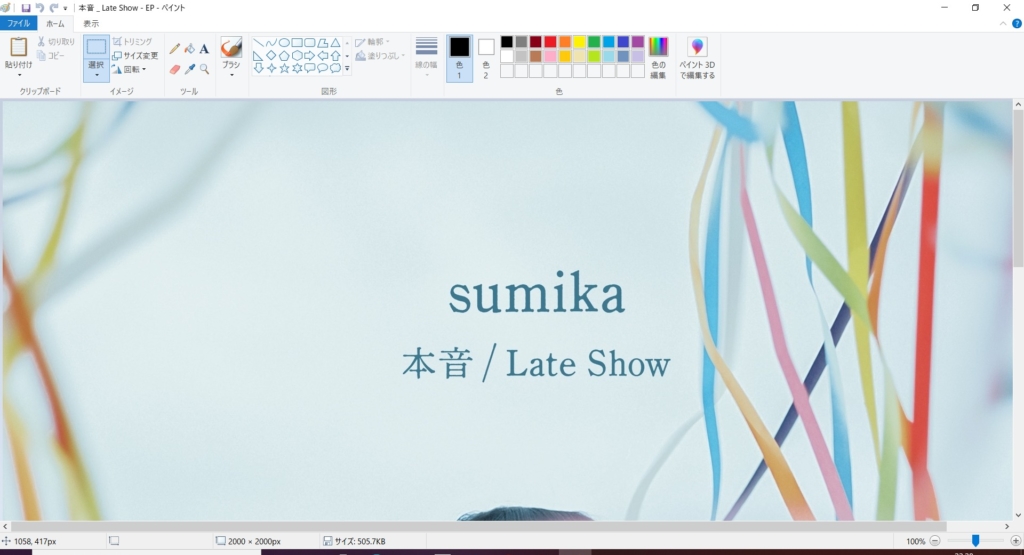The width and height of the screenshot is (1024, 555).
Task: Expand the ブラシ brushes dropdown arrow
Action: pos(231,75)
